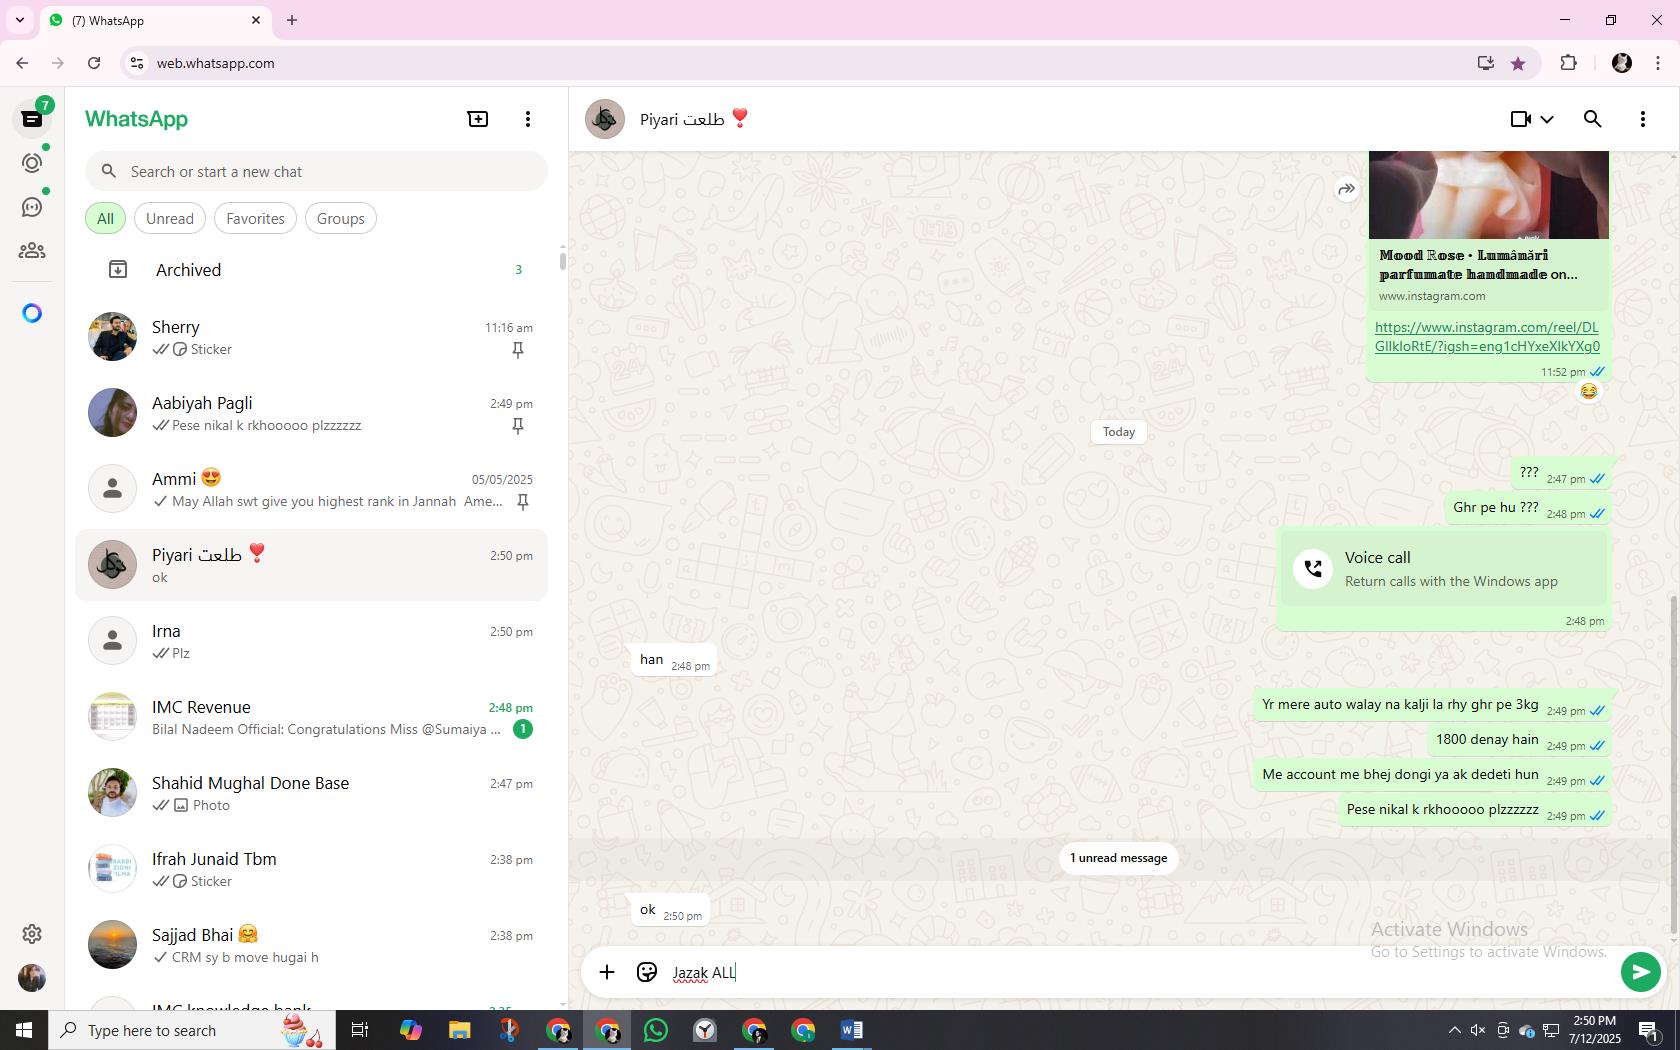Viewport: 1680px width, 1050px height.
Task: Open the Ammi chat
Action: 312,489
